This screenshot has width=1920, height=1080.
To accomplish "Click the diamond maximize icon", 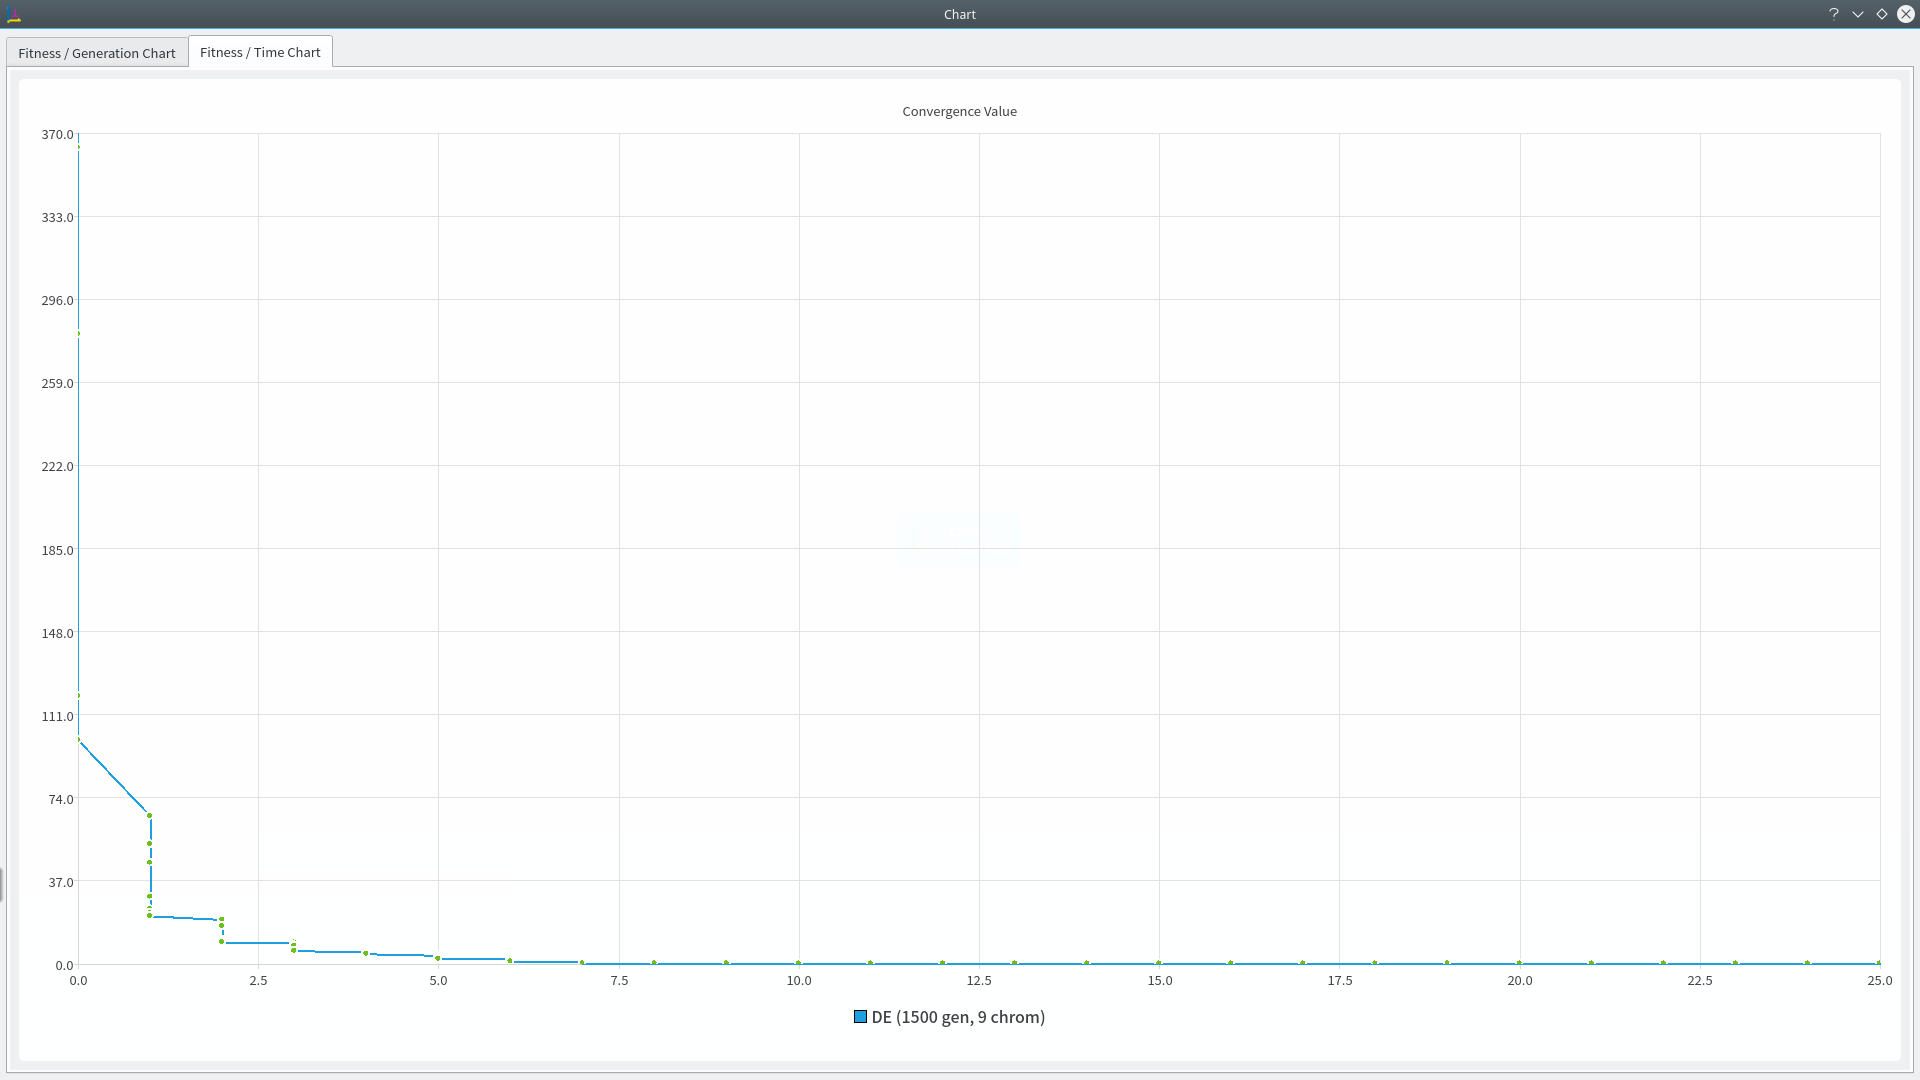I will tap(1882, 14).
